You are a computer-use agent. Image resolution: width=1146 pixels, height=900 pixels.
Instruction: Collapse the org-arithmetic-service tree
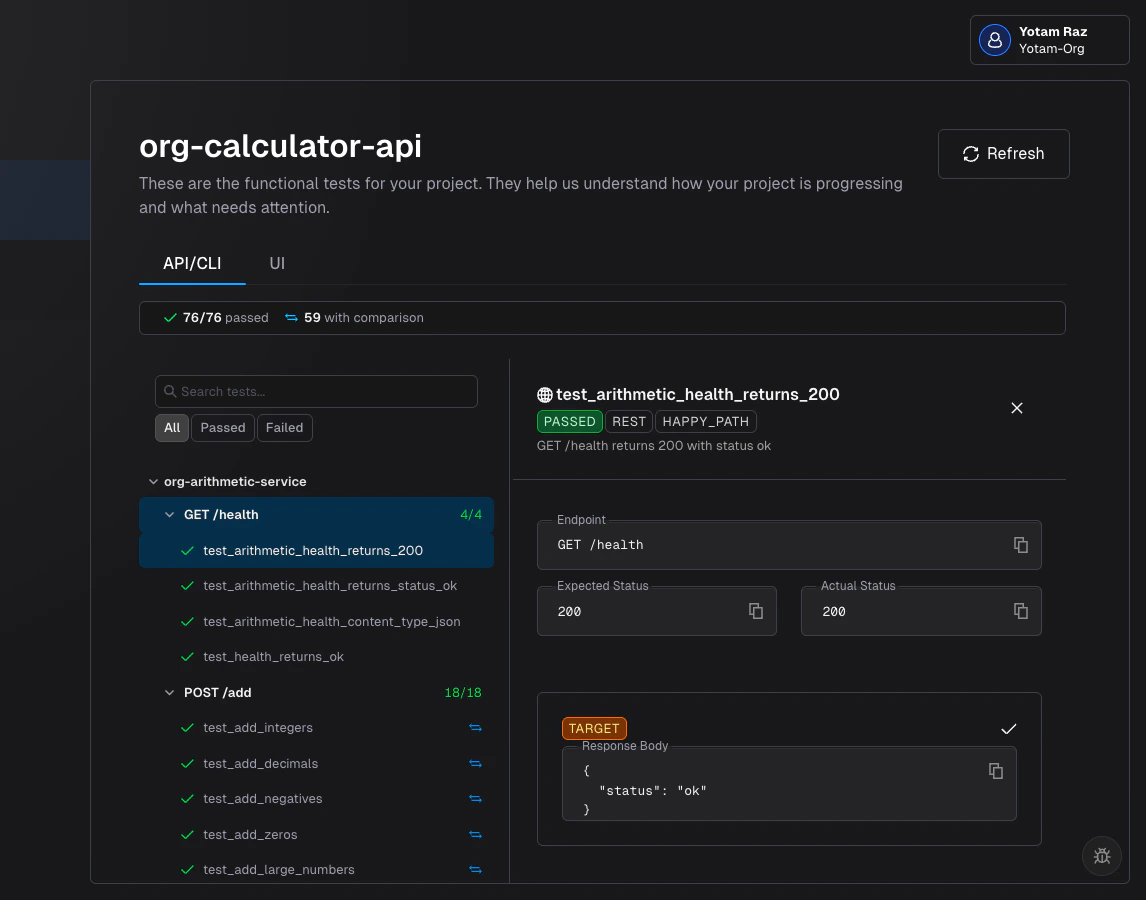coord(154,481)
